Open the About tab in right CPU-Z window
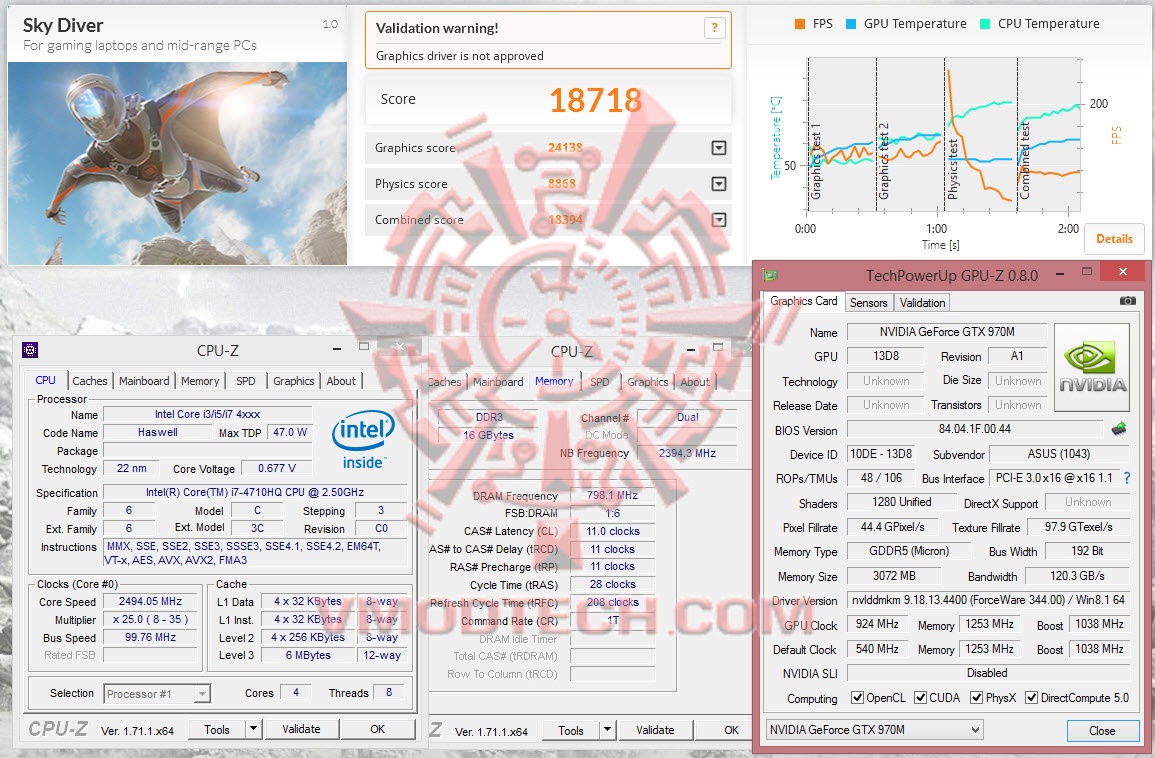1155x758 pixels. 695,382
